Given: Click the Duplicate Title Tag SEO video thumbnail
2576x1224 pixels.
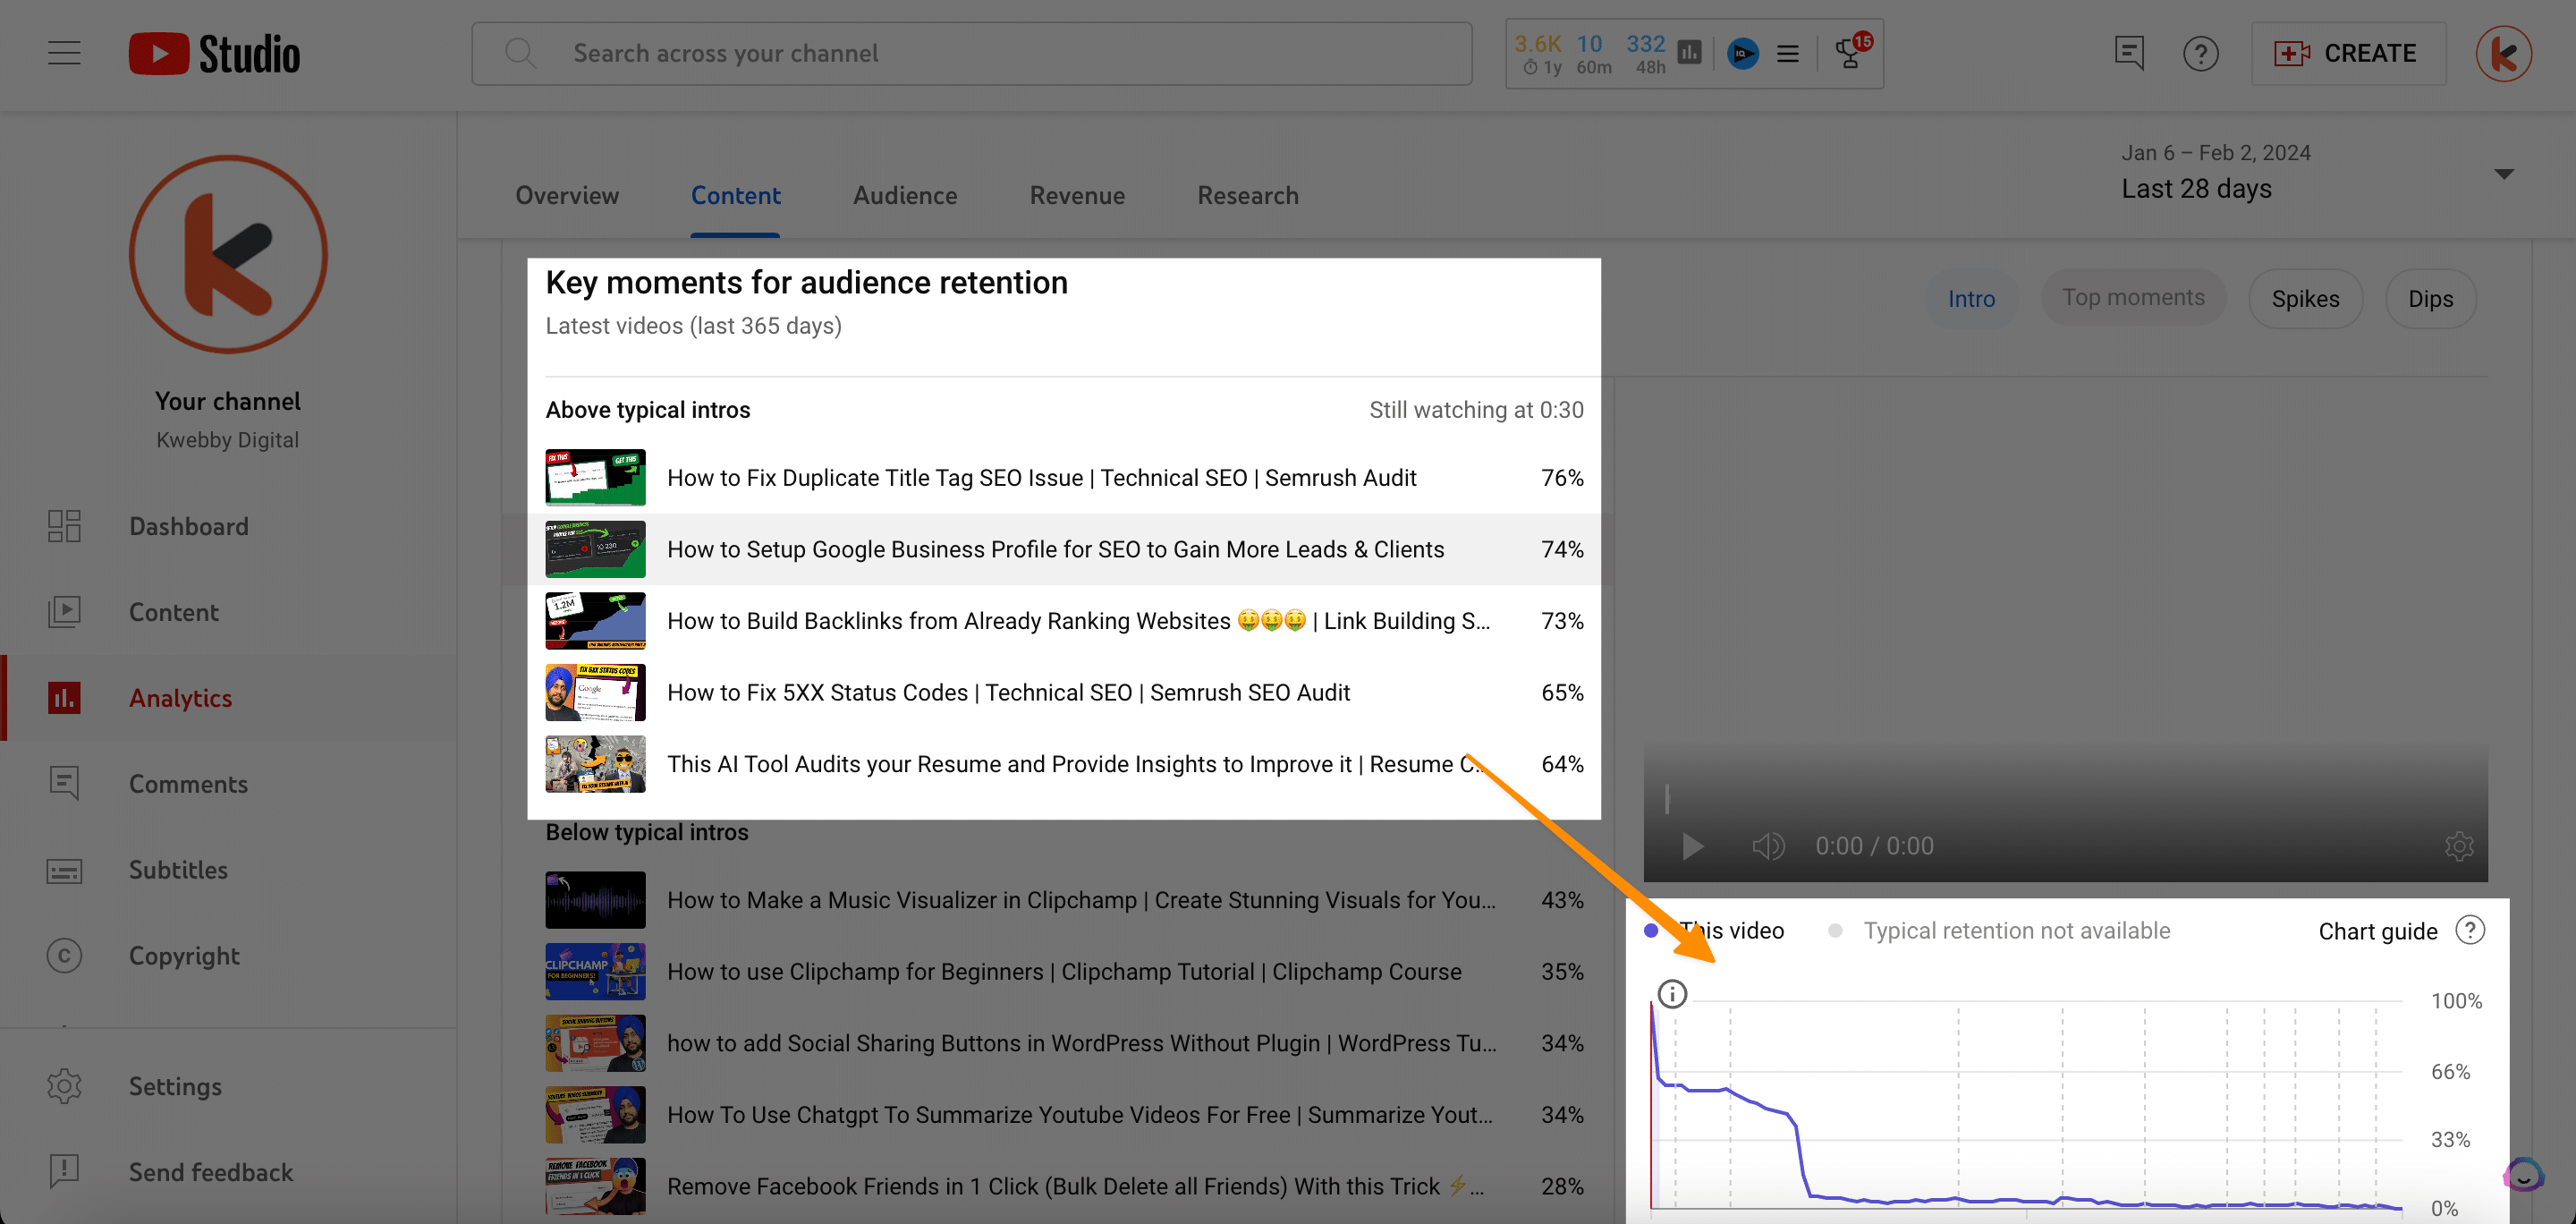Looking at the screenshot, I should (595, 477).
